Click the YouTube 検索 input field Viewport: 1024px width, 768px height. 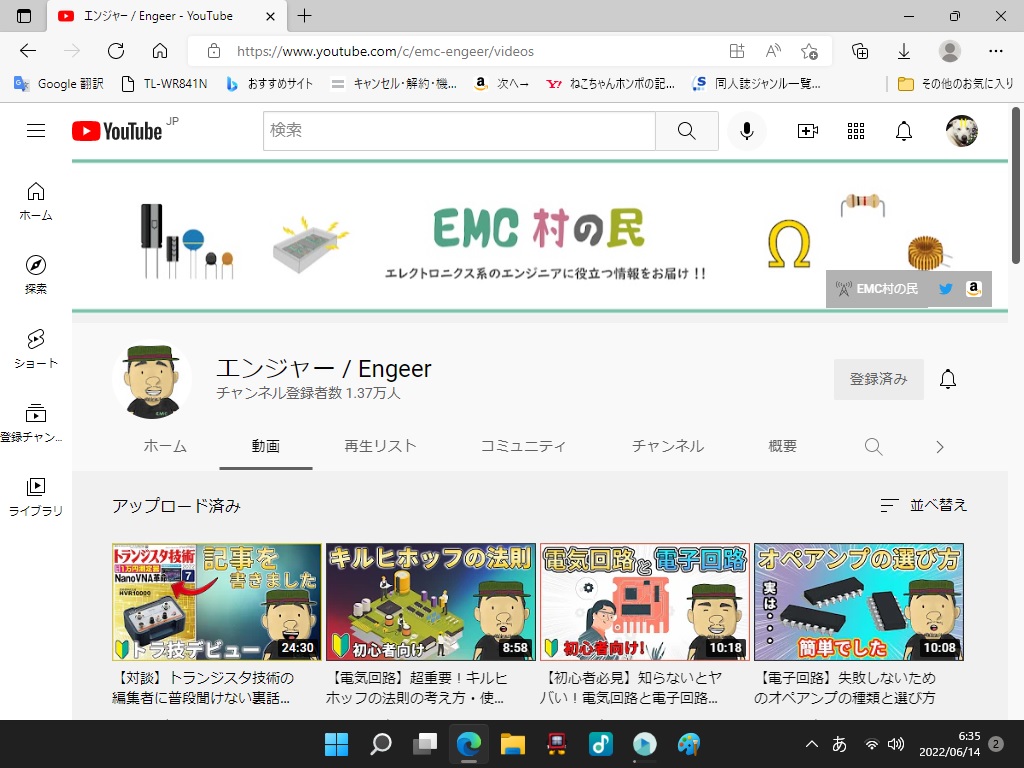point(459,131)
